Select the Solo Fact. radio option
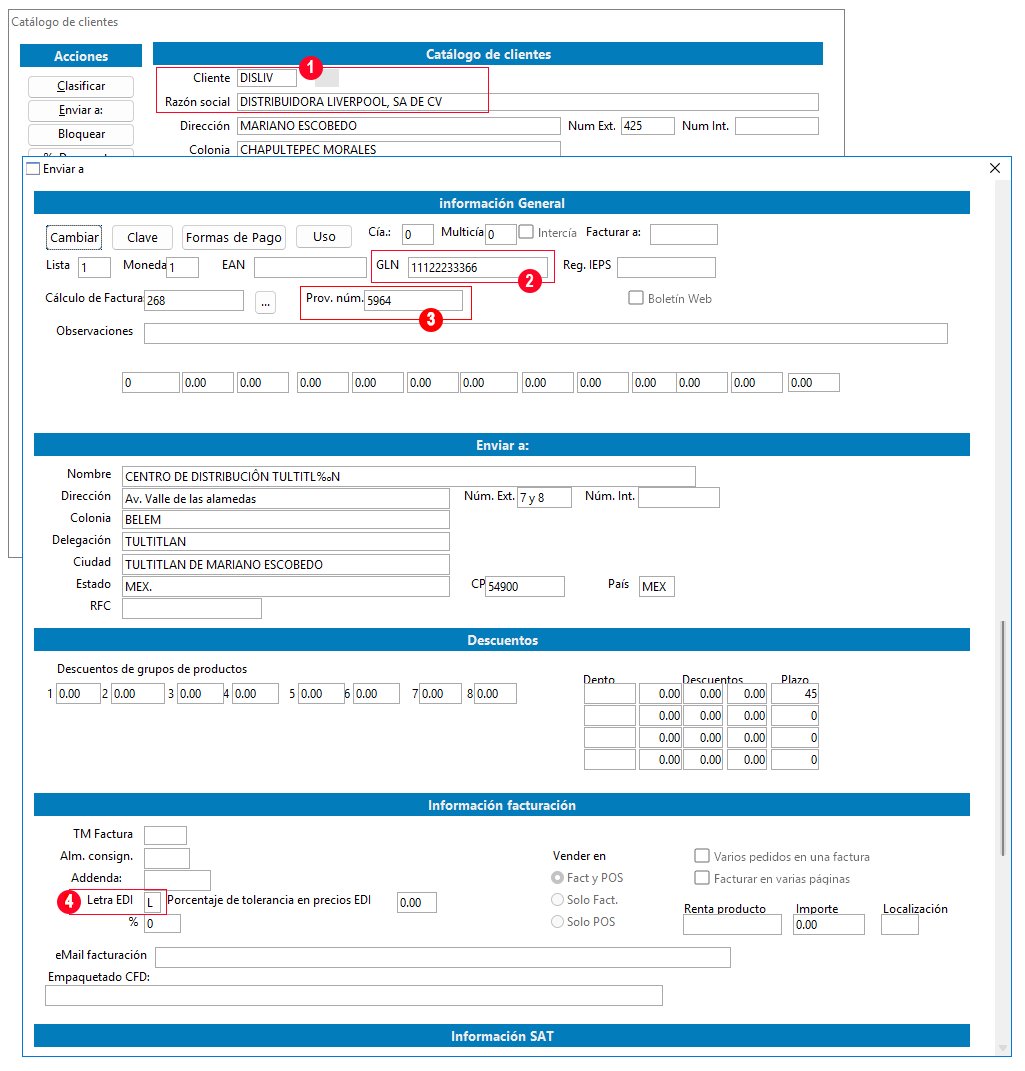Image resolution: width=1025 pixels, height=1071 pixels. point(558,900)
